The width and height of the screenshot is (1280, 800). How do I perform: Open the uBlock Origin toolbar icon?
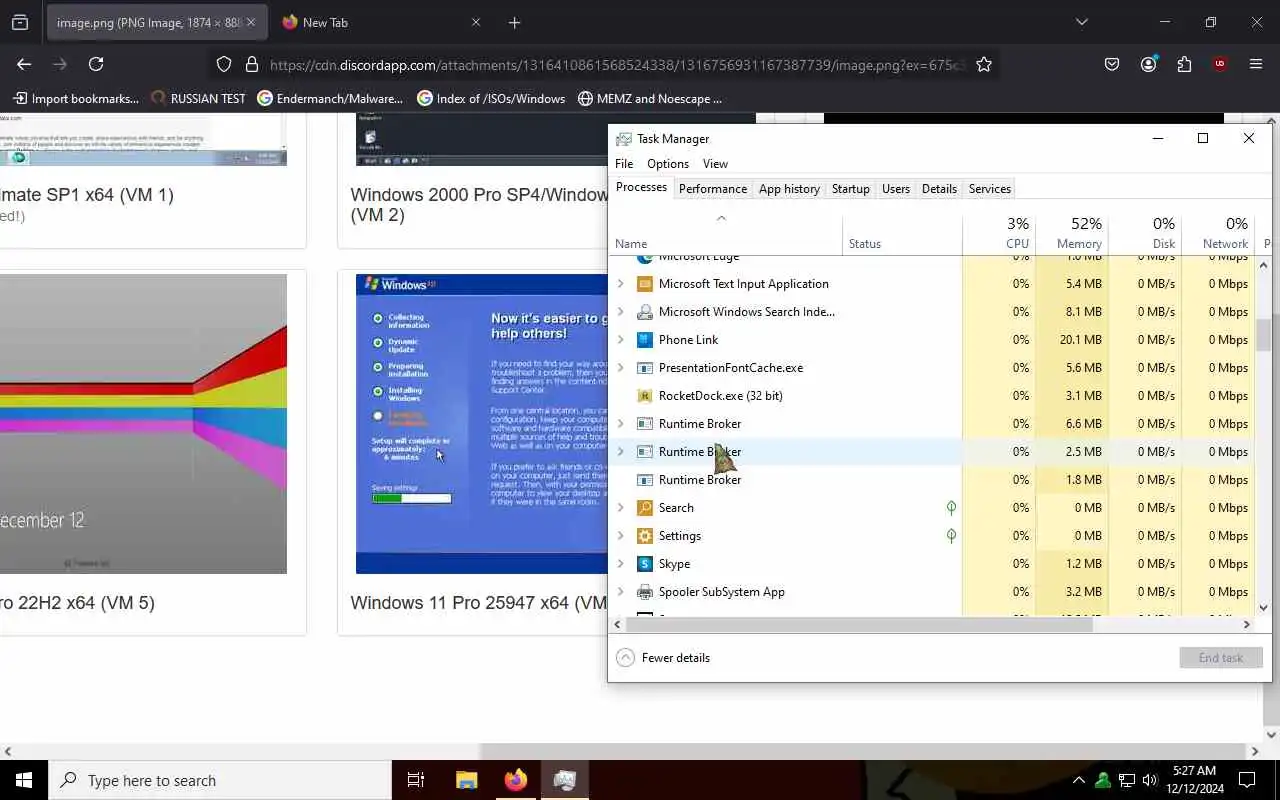click(x=1220, y=64)
